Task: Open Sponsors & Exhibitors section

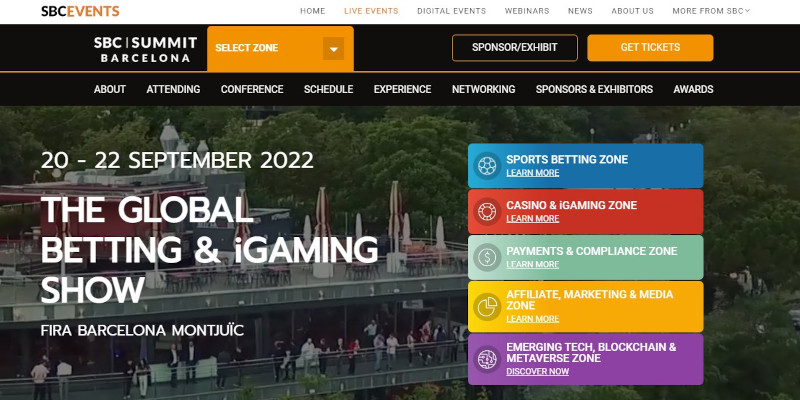Action: [594, 89]
